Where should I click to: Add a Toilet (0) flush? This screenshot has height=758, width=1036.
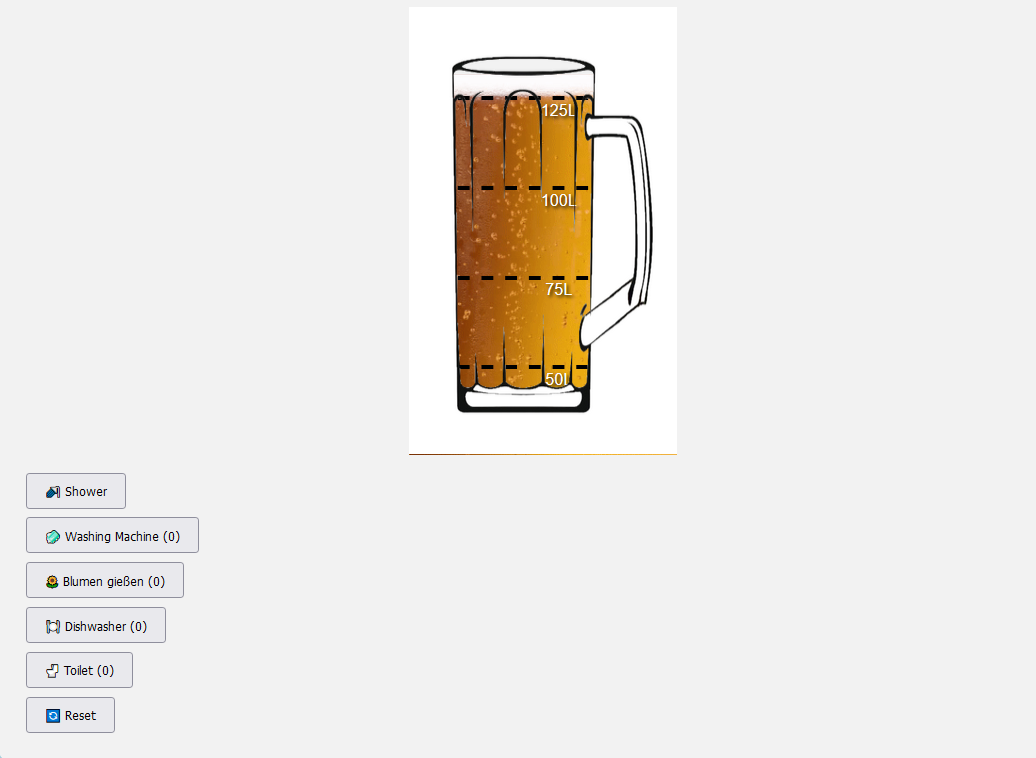click(x=79, y=670)
